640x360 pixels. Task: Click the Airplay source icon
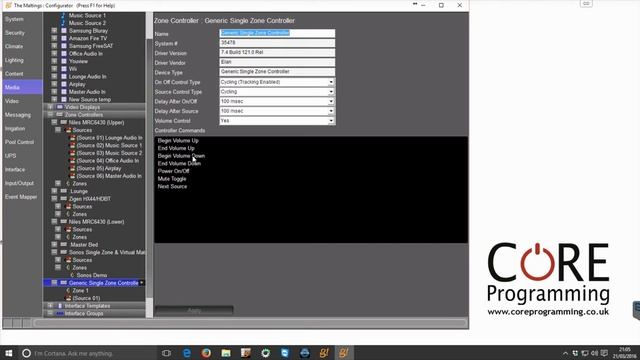coord(64,84)
